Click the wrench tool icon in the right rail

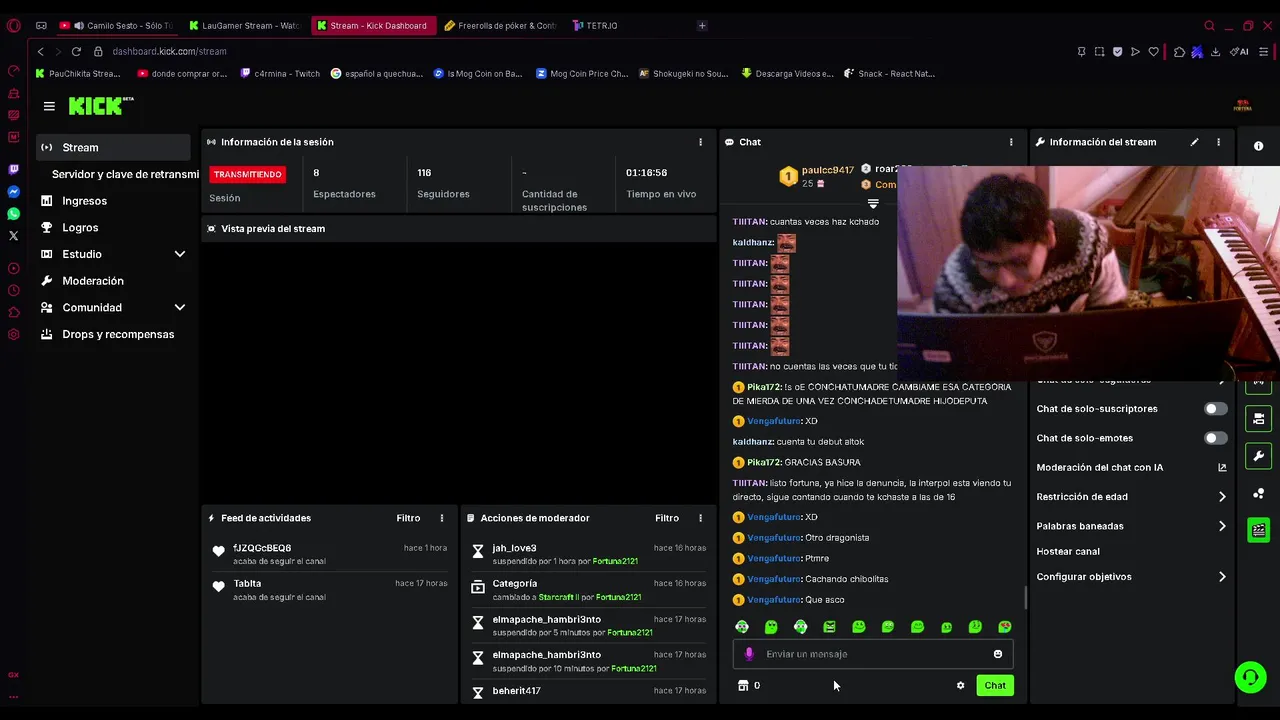pos(1258,456)
